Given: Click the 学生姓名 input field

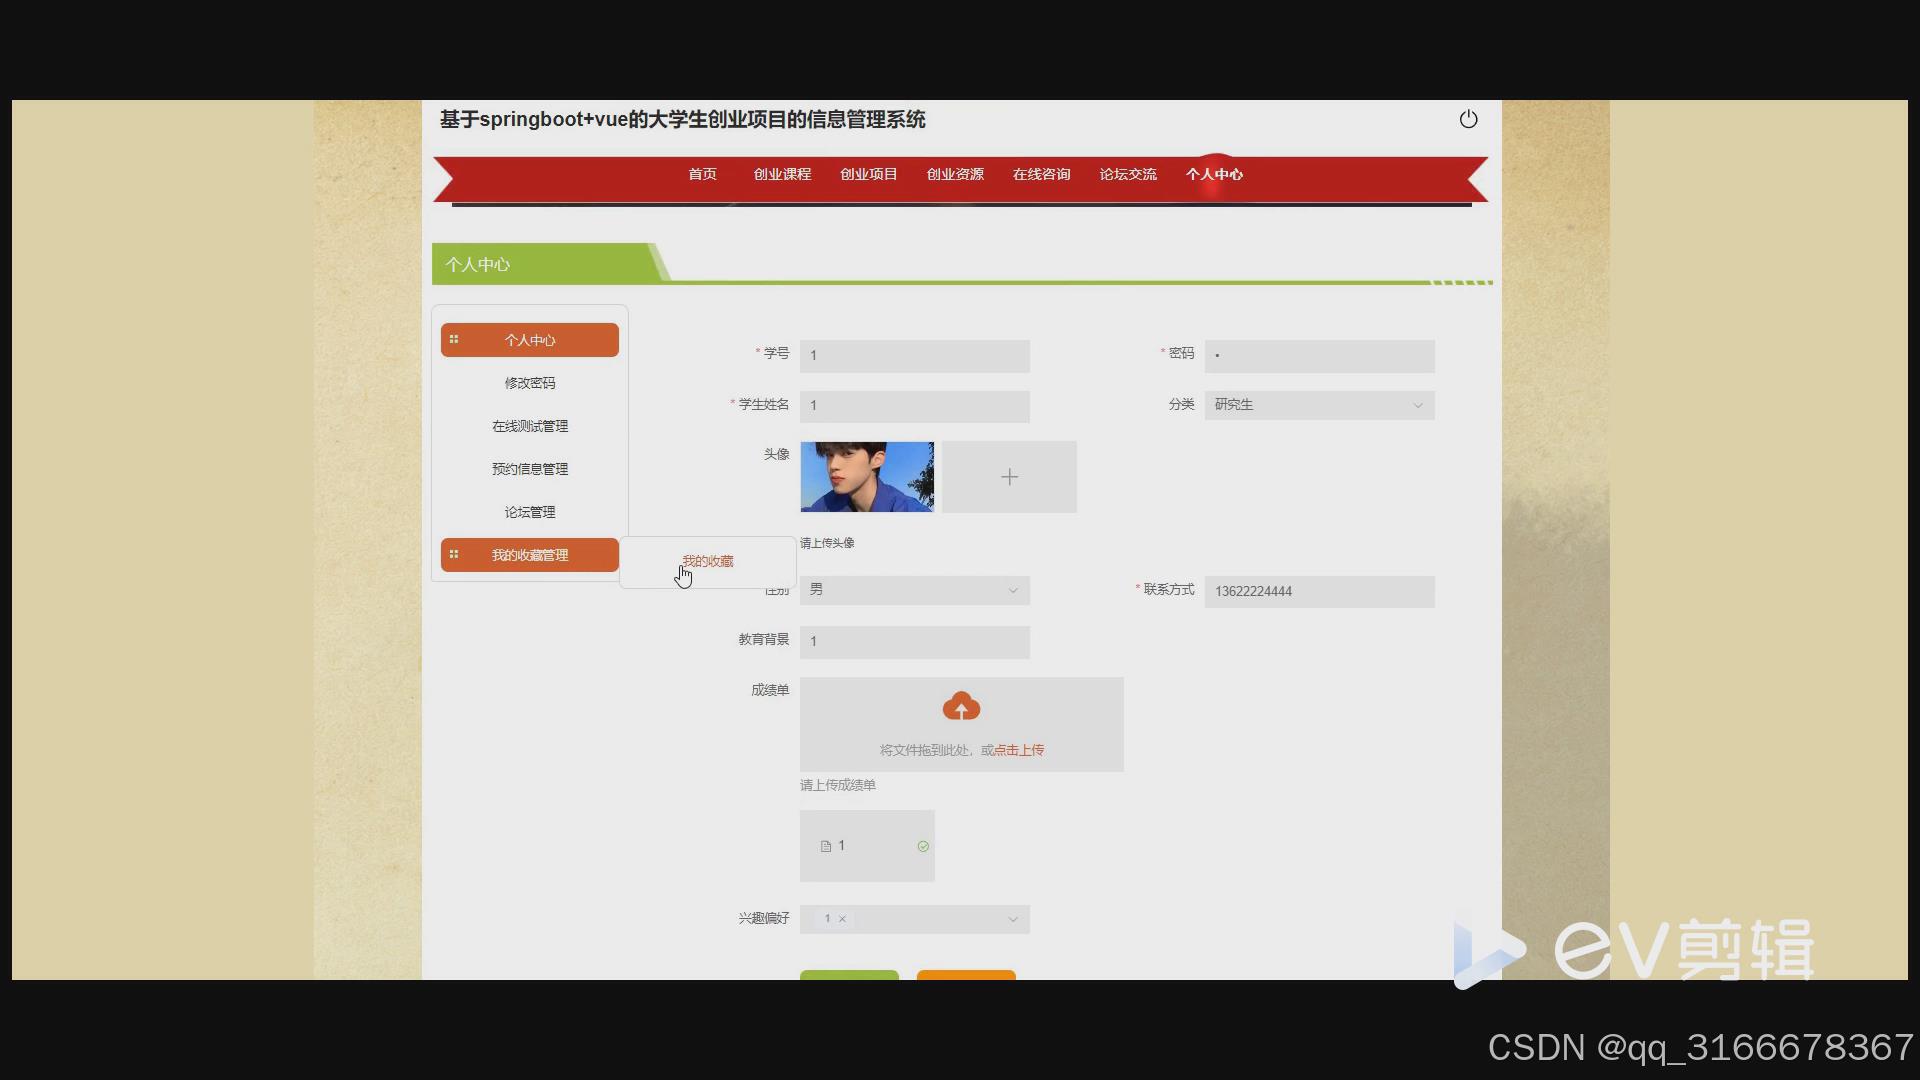Looking at the screenshot, I should click(x=914, y=406).
